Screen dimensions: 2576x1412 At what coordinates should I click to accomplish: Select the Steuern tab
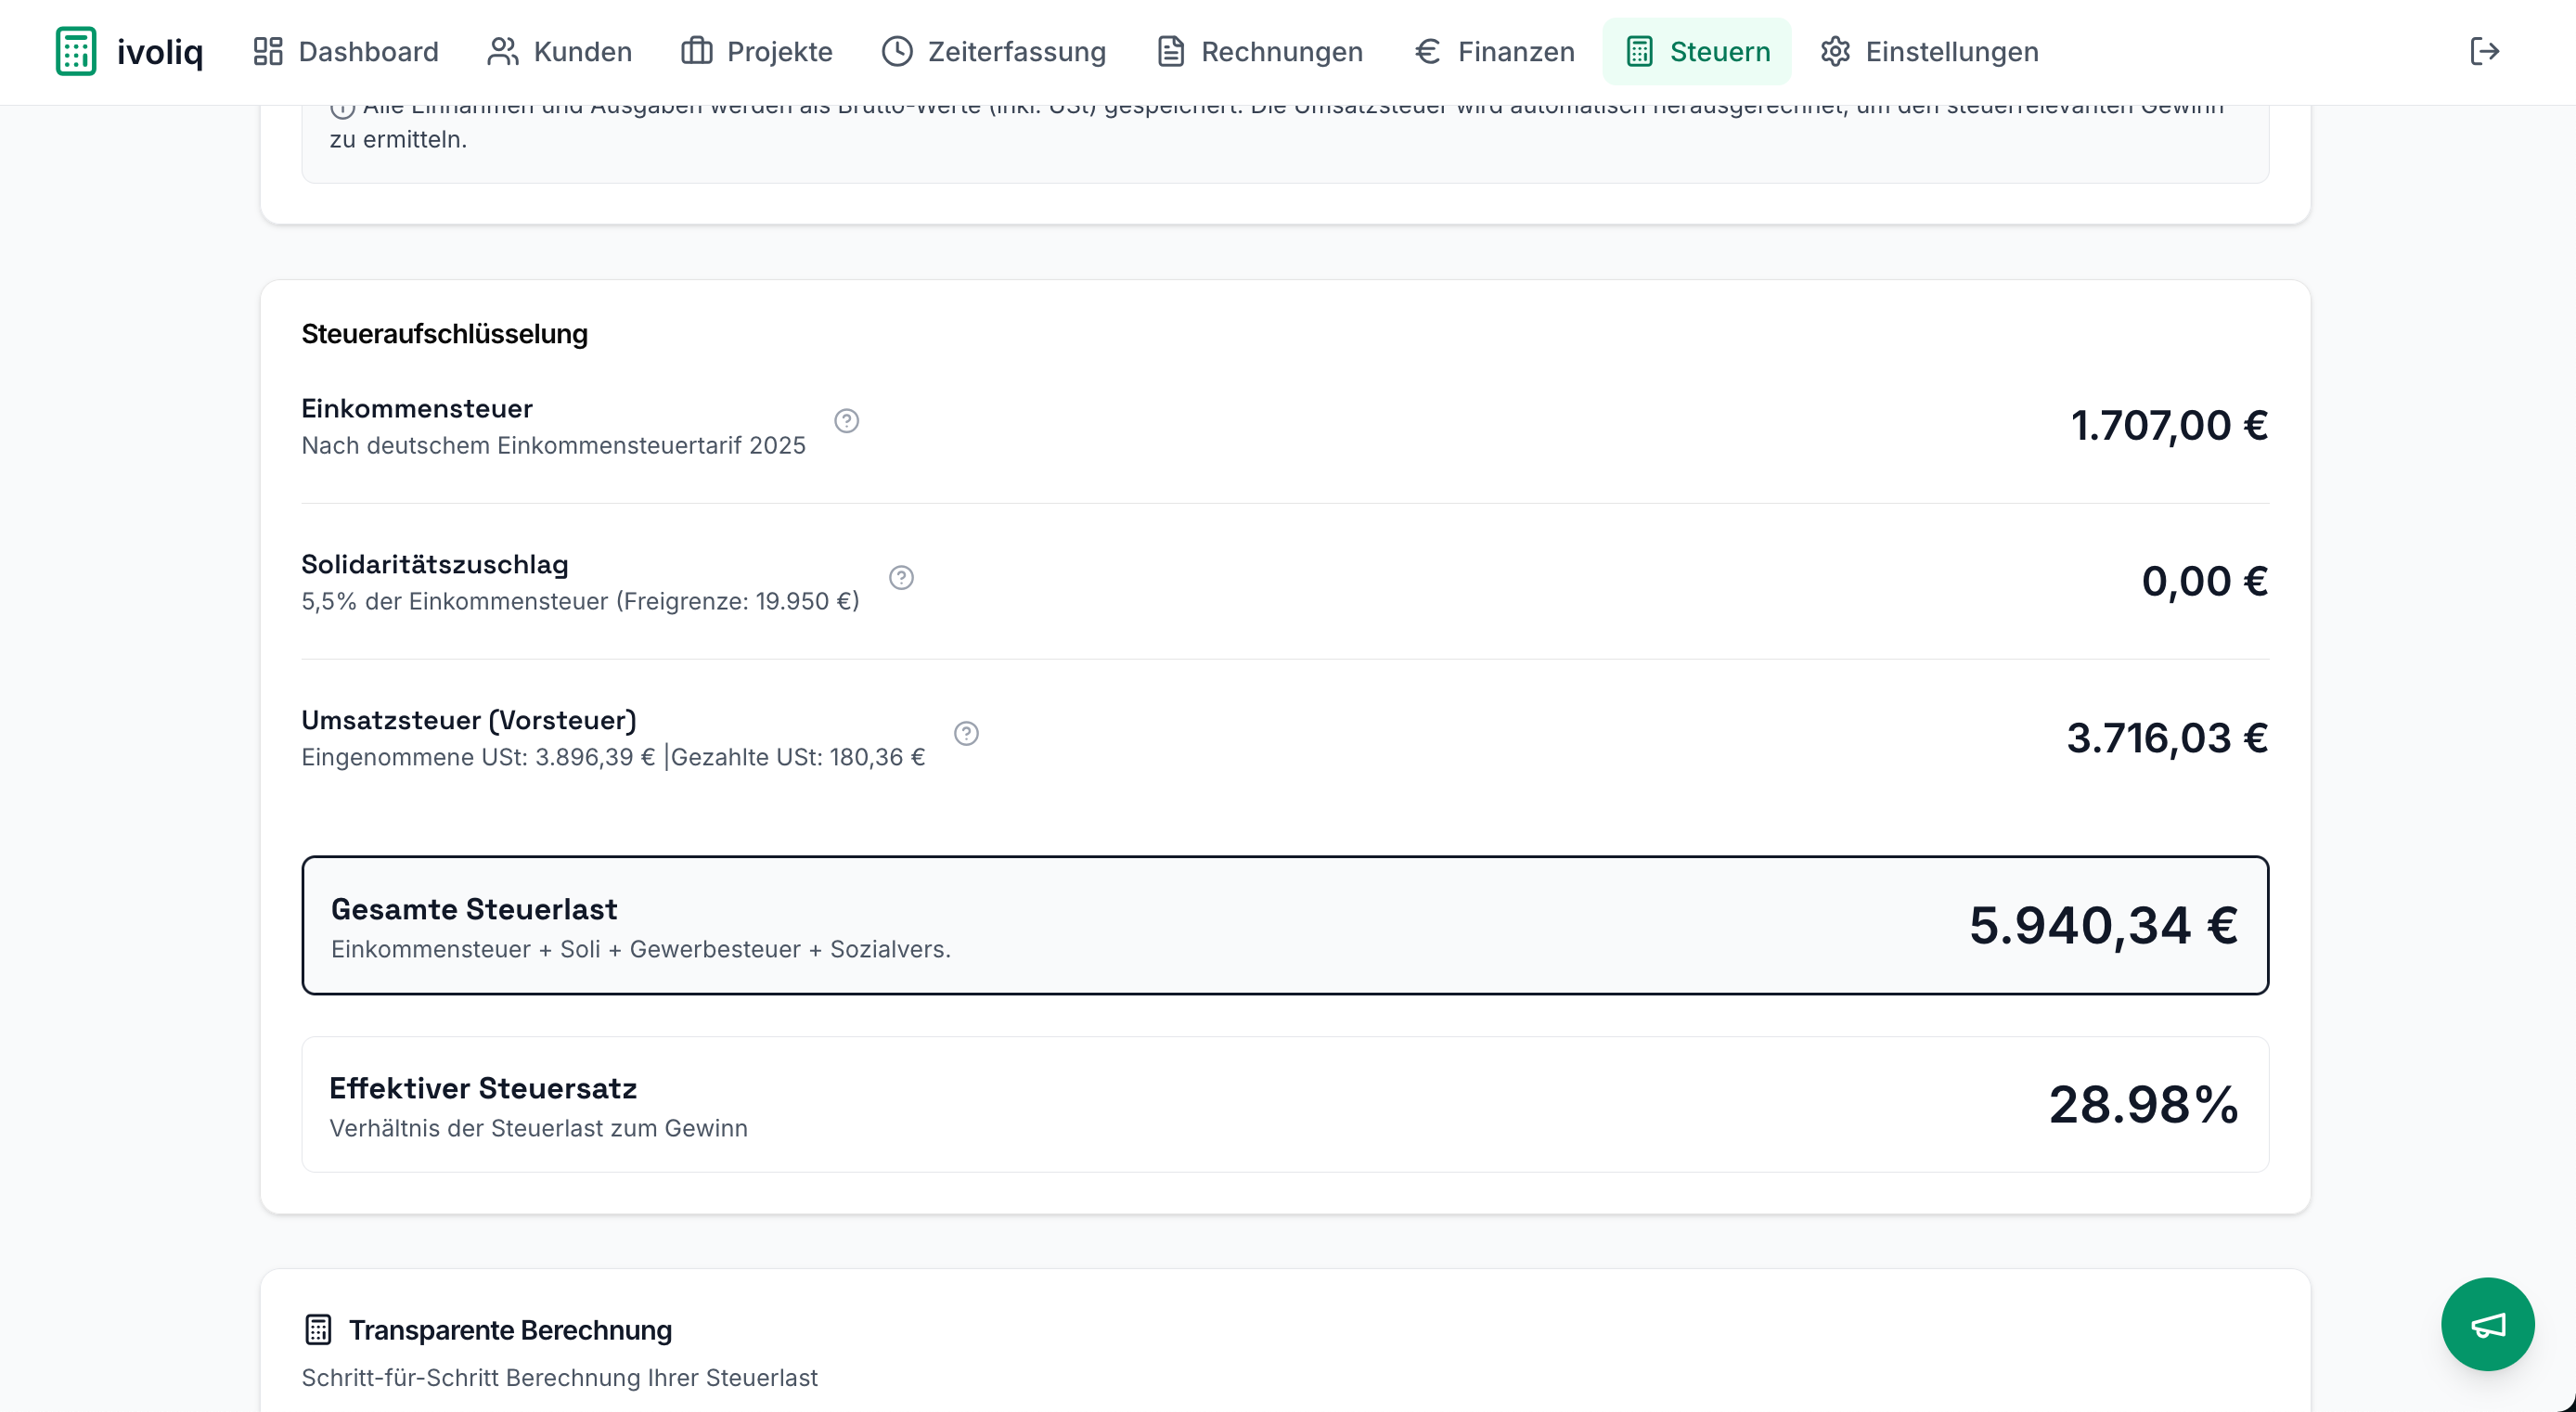1697,51
